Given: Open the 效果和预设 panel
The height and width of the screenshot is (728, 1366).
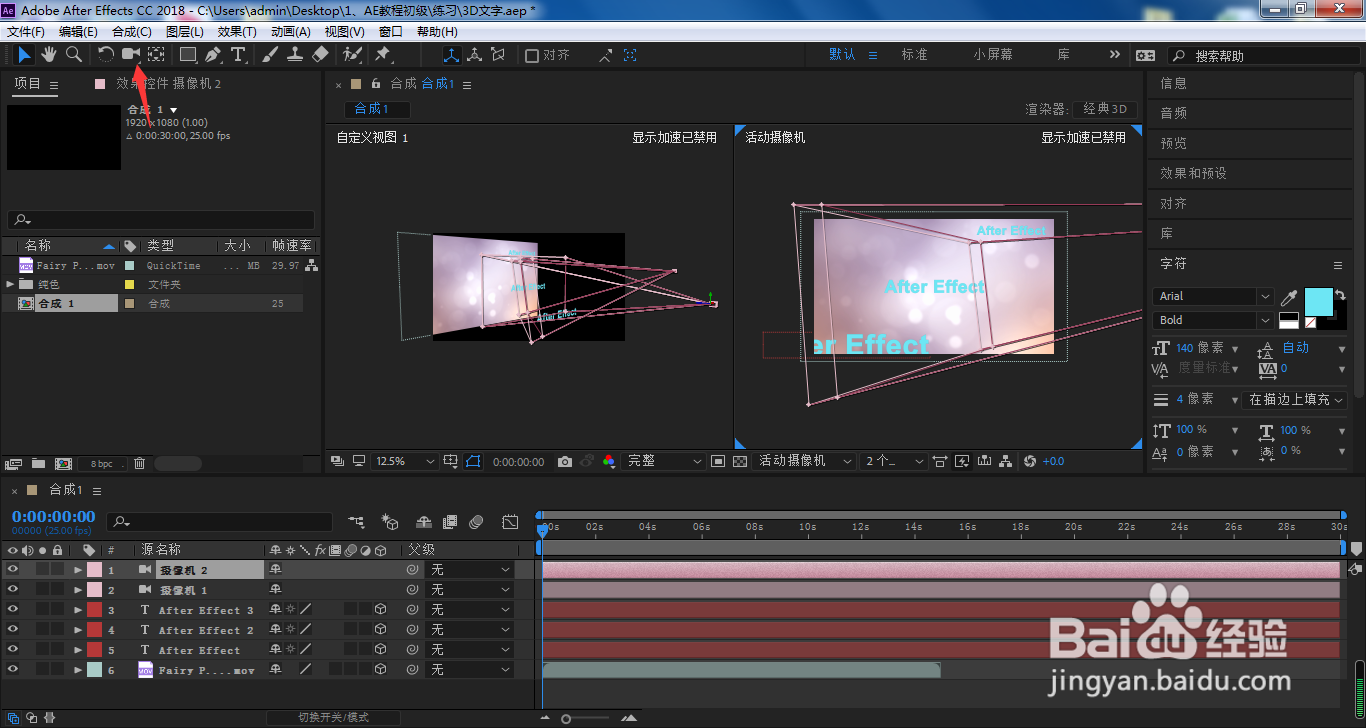Looking at the screenshot, I should [x=1193, y=173].
